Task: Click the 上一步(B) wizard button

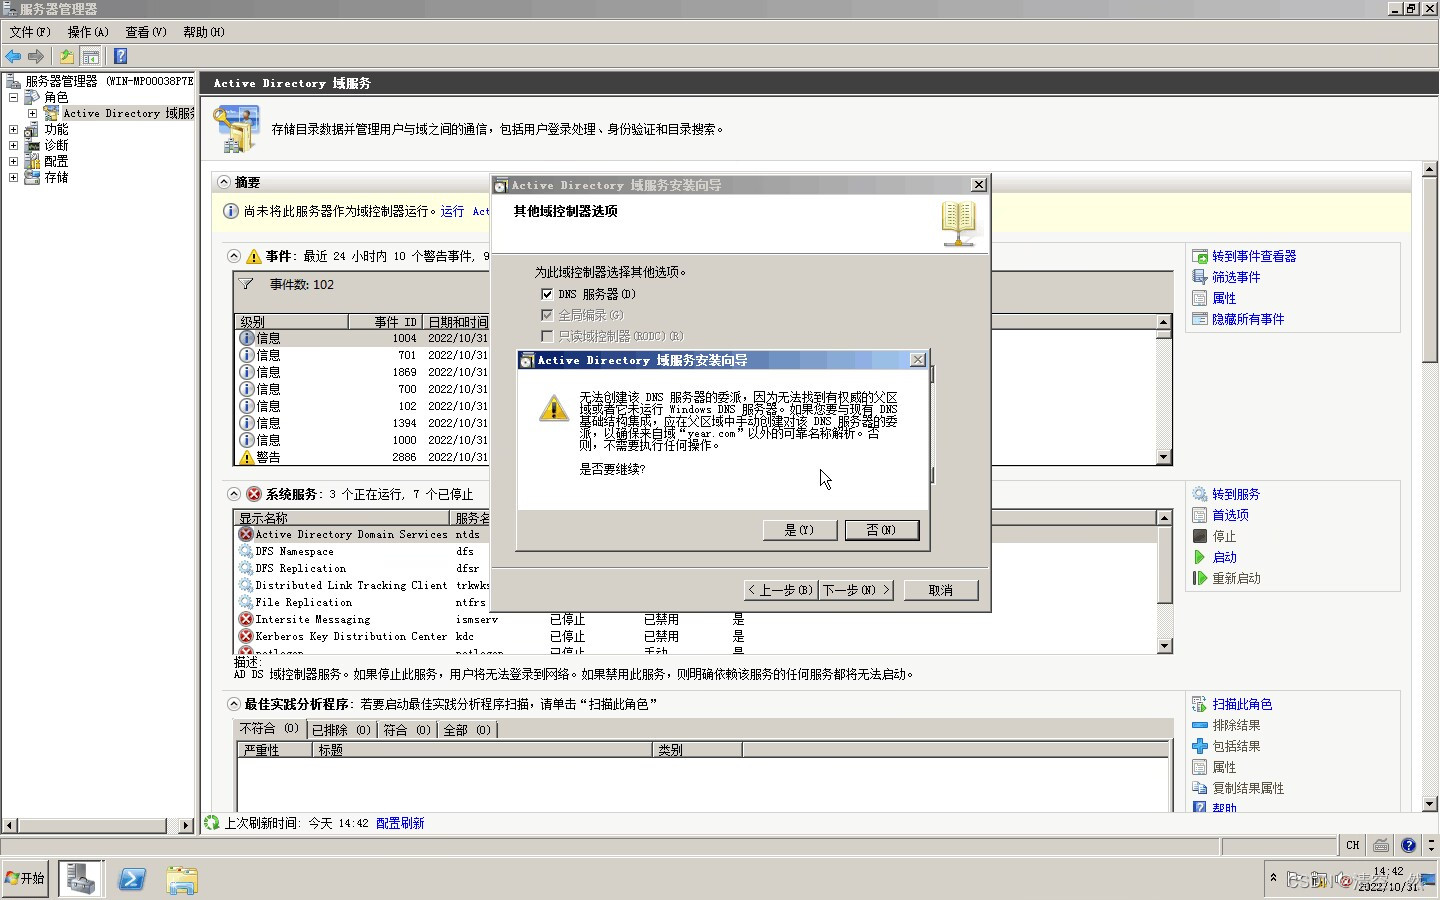Action: (780, 590)
